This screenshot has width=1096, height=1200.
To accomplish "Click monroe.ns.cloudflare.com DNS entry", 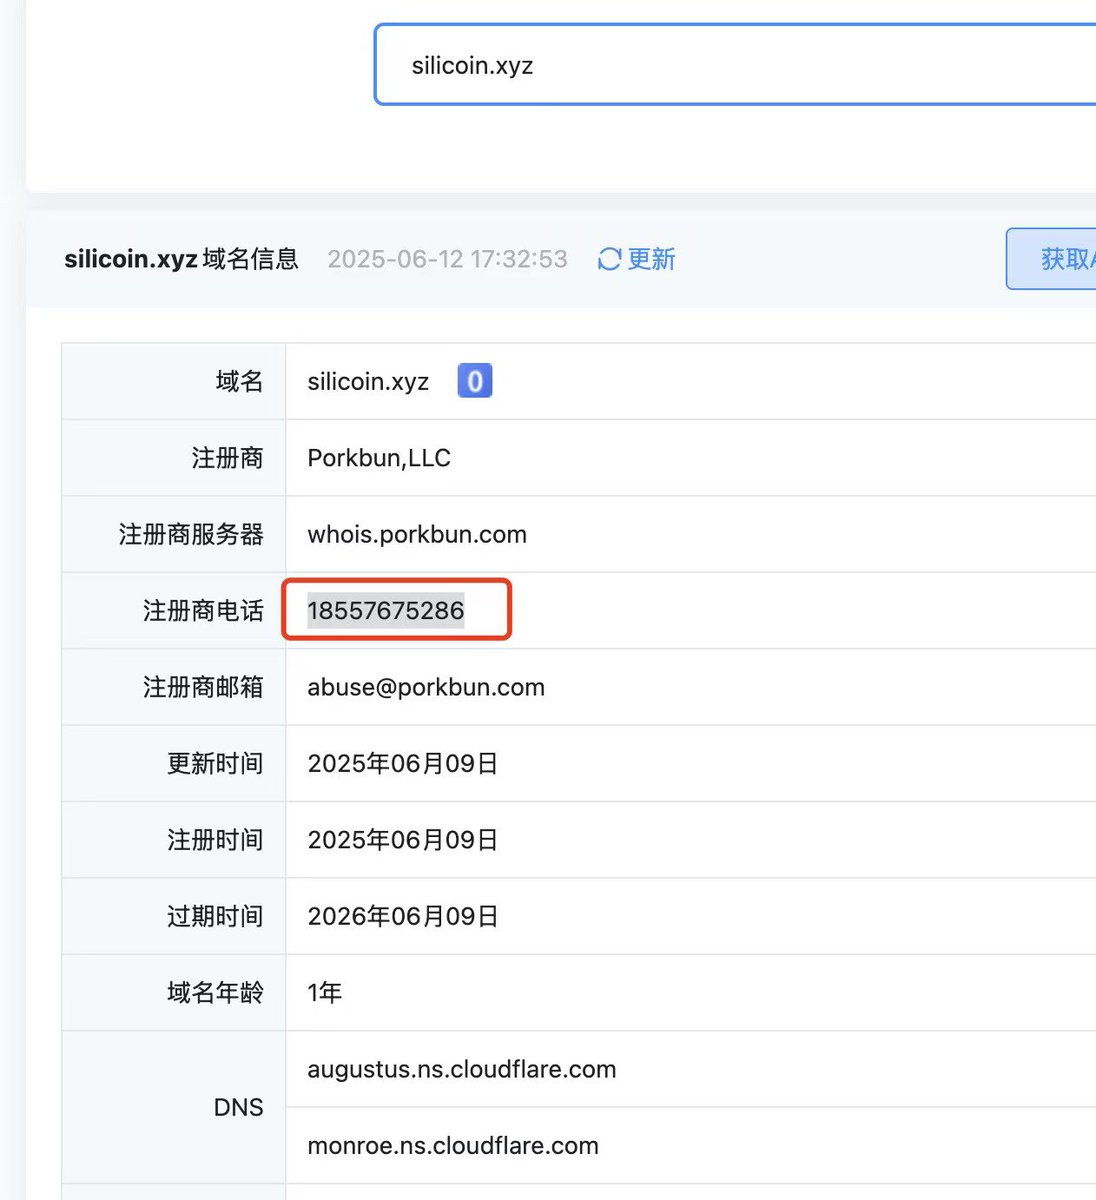I will tap(453, 1146).
